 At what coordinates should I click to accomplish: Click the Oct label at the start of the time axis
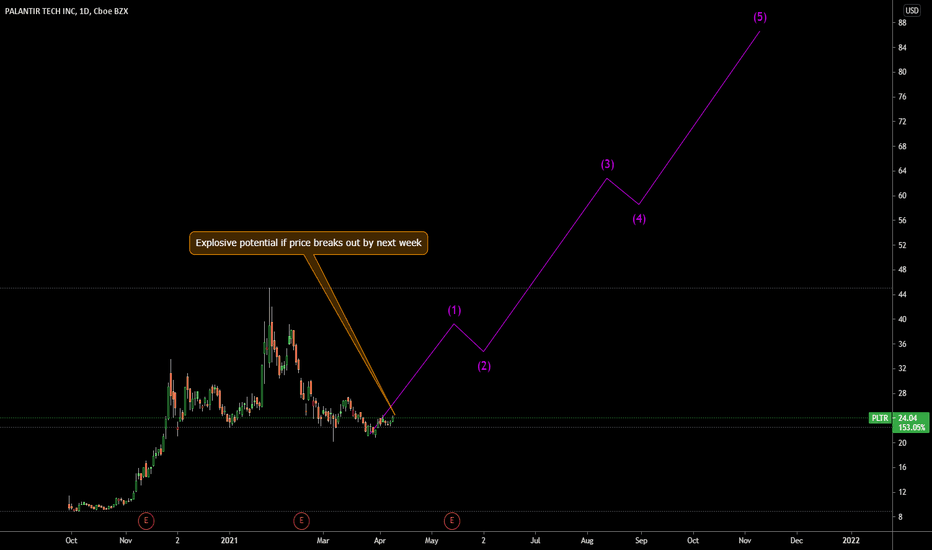[x=71, y=540]
